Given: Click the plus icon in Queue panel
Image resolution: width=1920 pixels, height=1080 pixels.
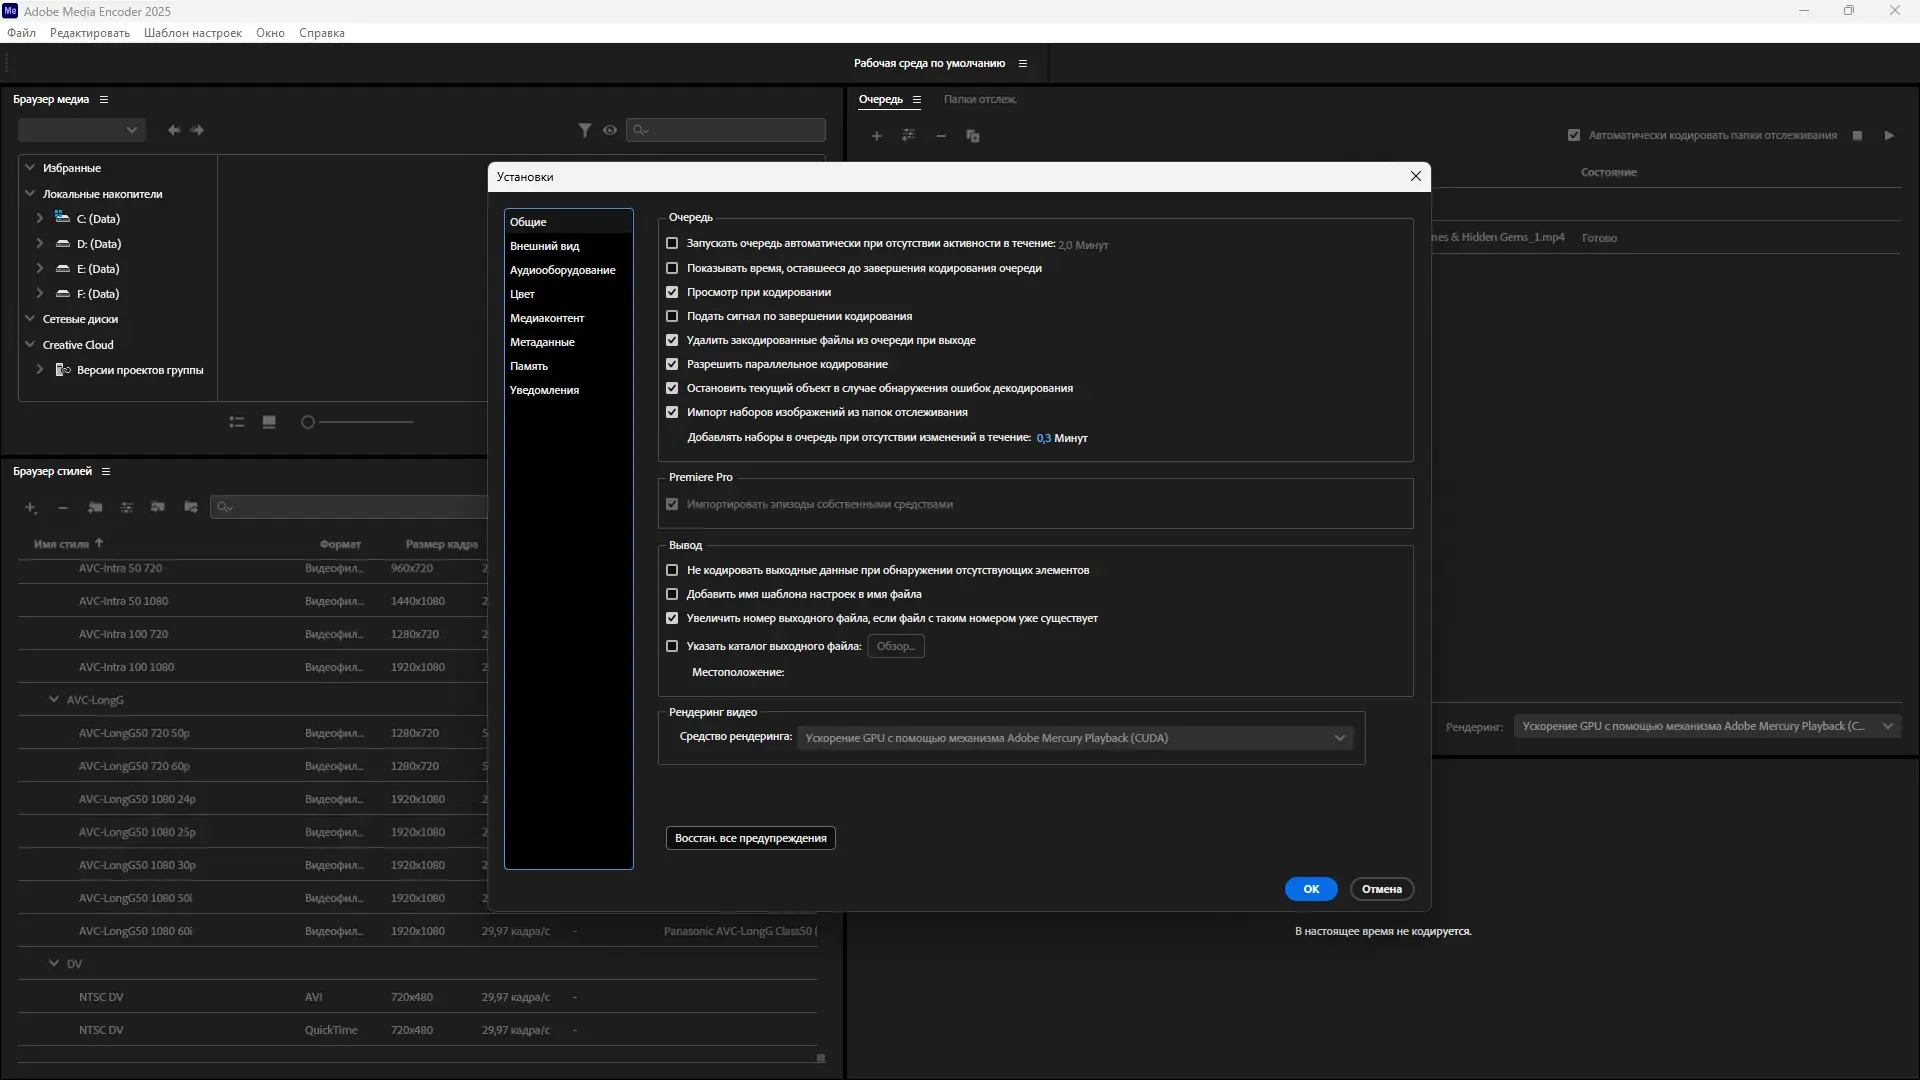Looking at the screenshot, I should [877, 136].
